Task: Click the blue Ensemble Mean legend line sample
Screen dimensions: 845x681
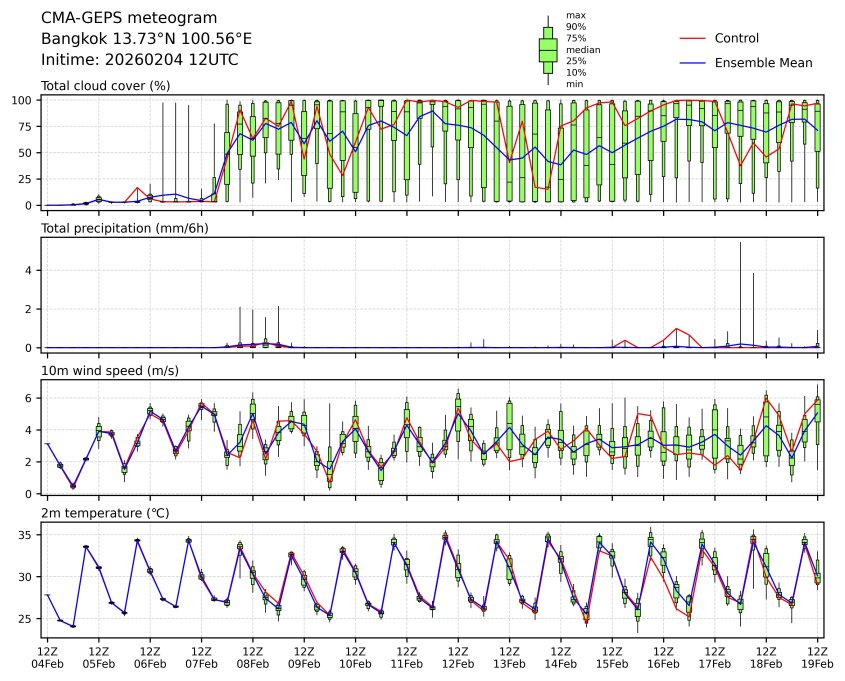Action: click(692, 63)
